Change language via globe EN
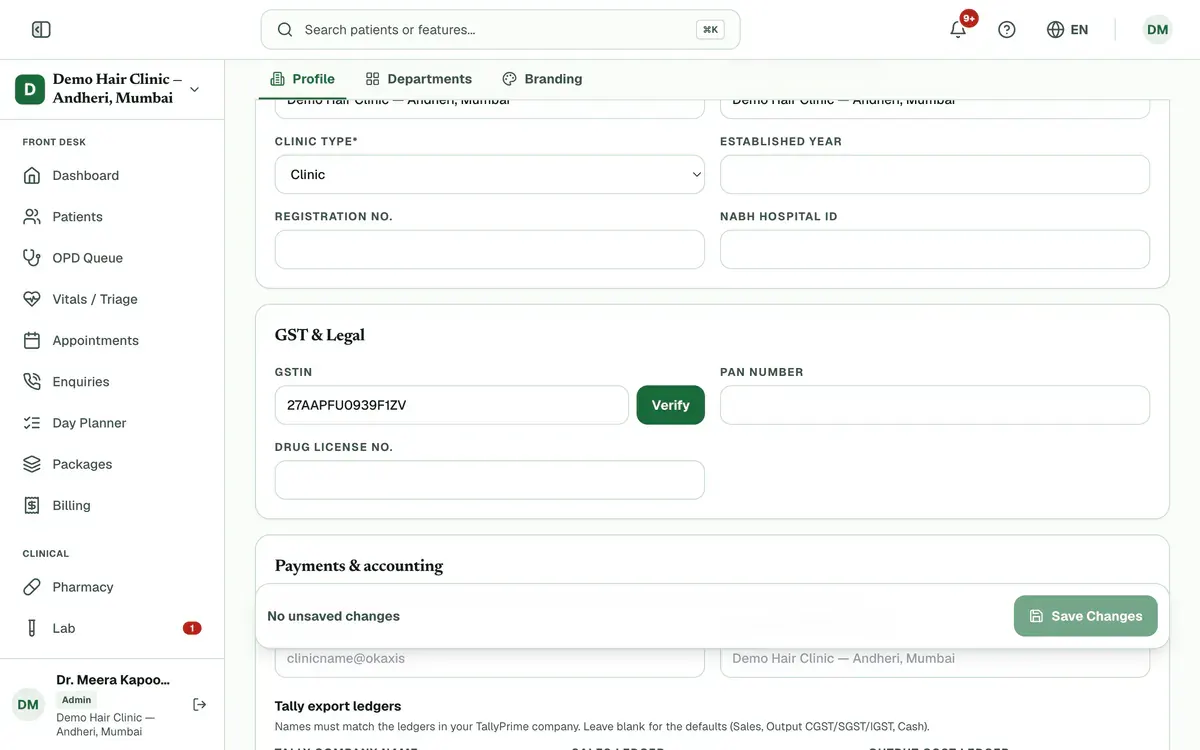Image resolution: width=1200 pixels, height=750 pixels. pos(1067,30)
